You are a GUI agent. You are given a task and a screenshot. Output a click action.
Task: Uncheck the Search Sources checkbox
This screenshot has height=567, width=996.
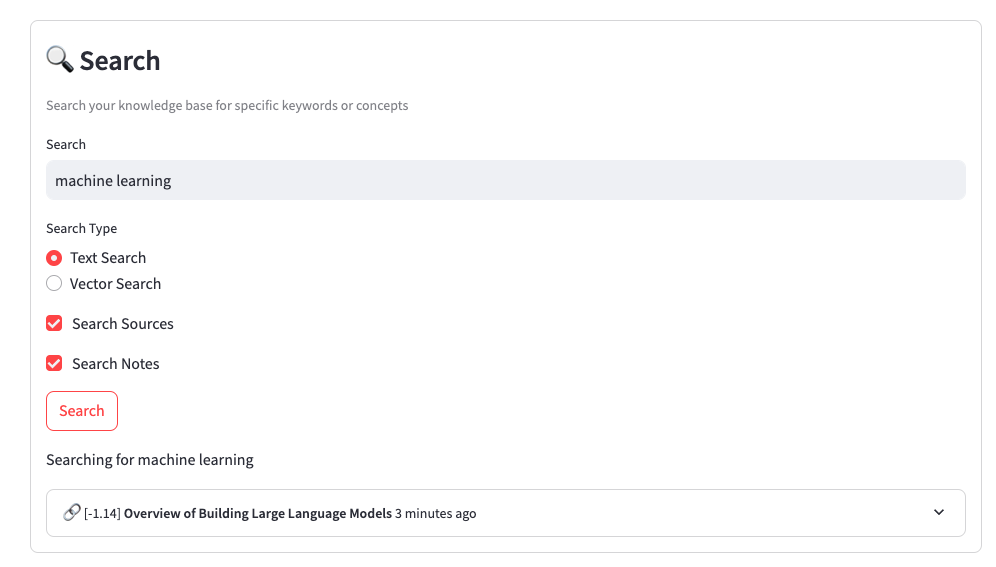[54, 324]
